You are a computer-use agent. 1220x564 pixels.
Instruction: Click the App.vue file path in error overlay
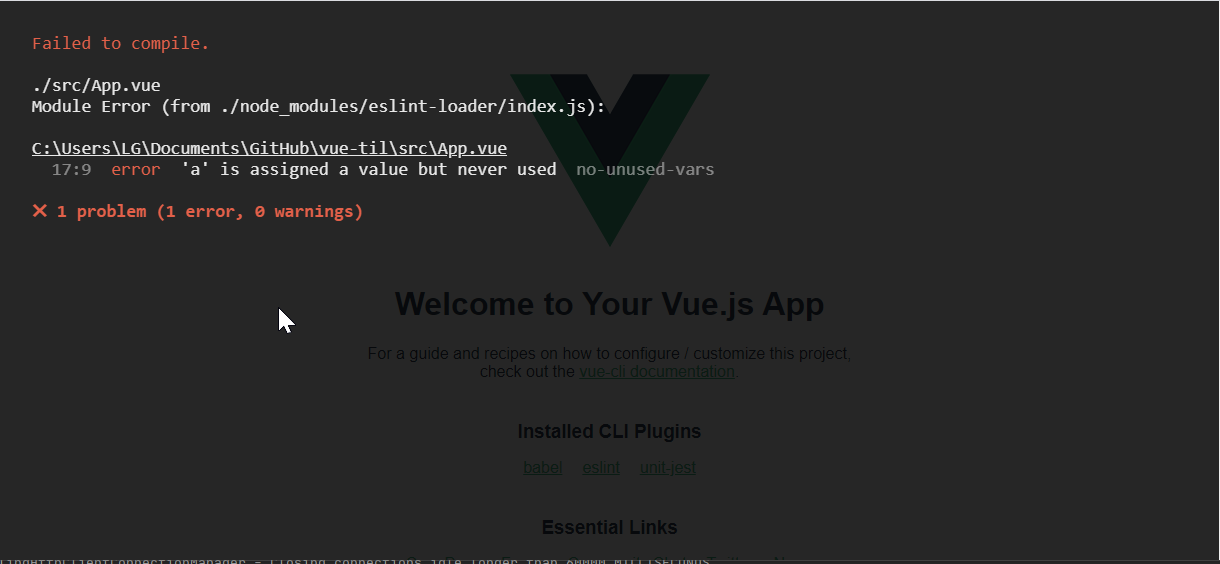pos(269,148)
